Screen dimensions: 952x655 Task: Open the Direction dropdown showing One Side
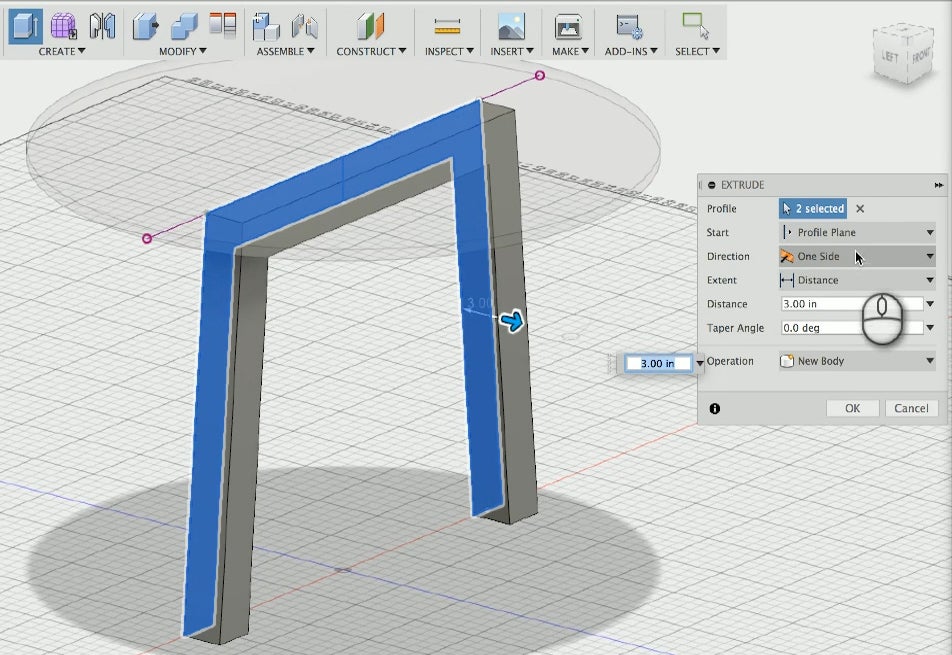click(x=857, y=256)
